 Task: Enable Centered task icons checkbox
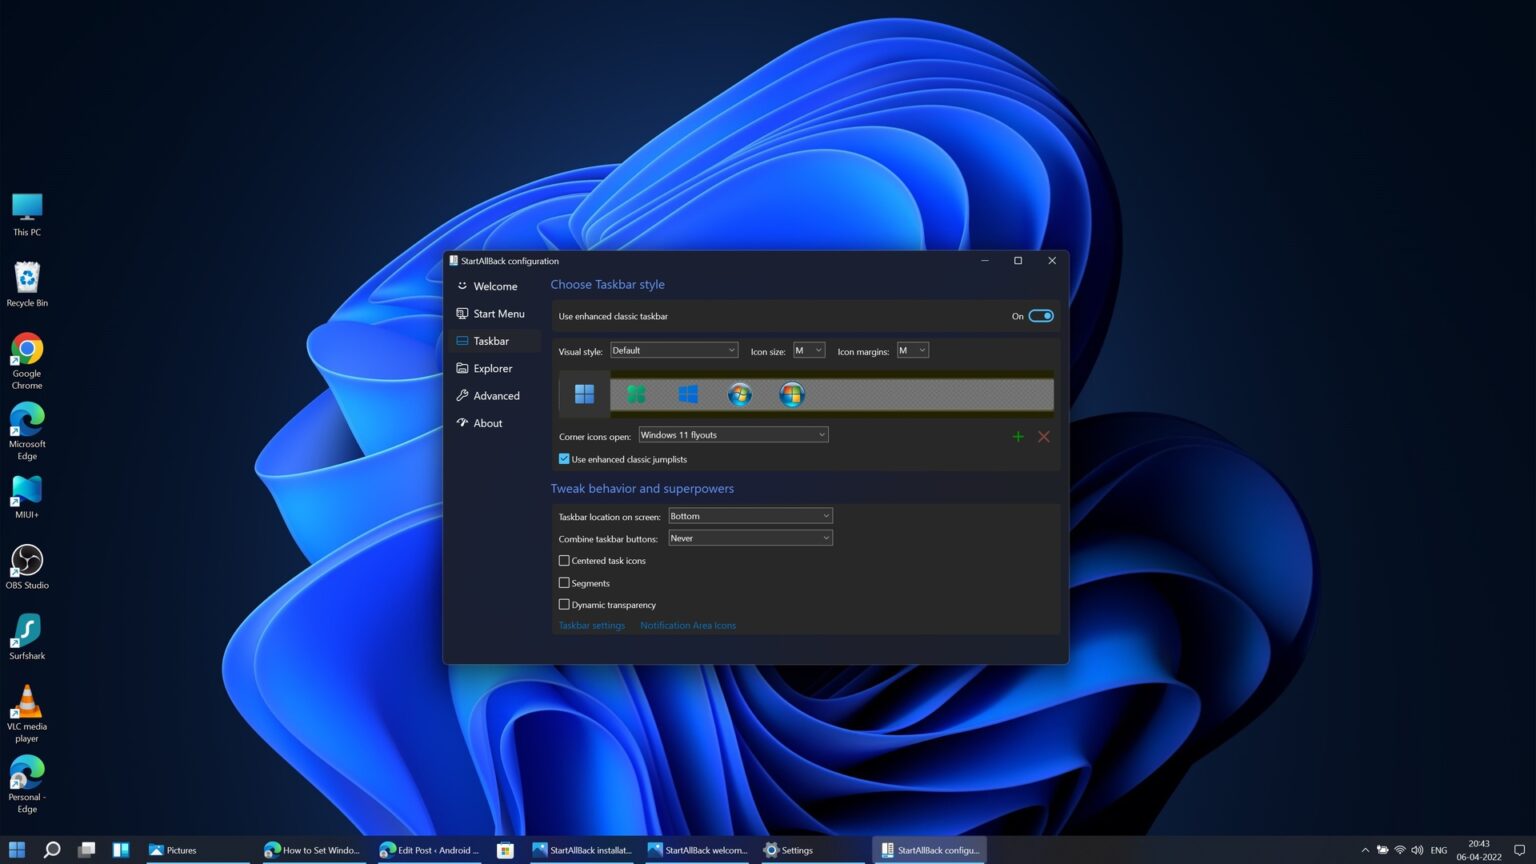click(564, 561)
